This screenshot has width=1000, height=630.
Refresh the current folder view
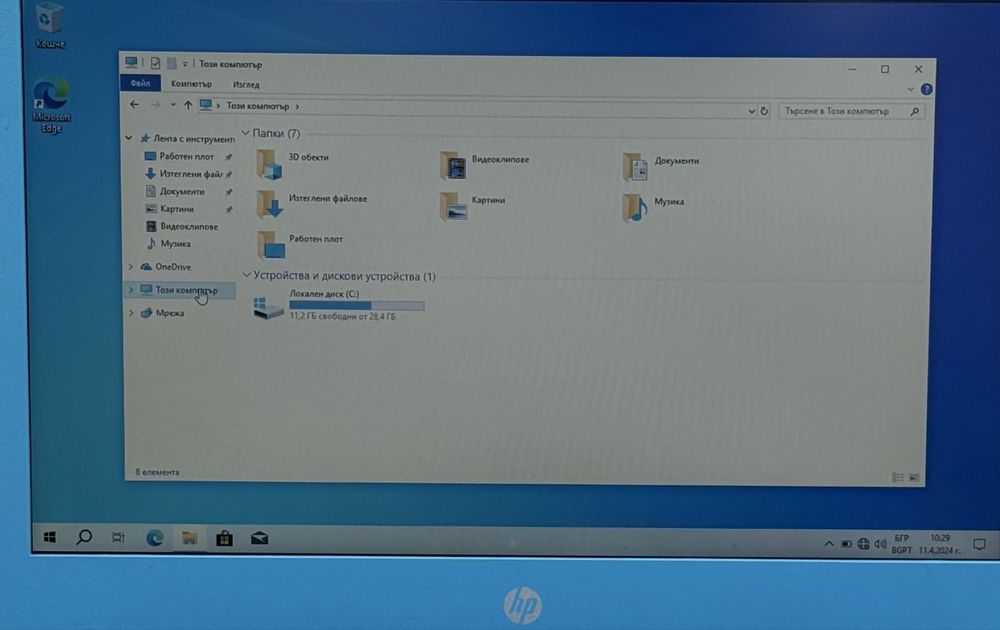[764, 111]
